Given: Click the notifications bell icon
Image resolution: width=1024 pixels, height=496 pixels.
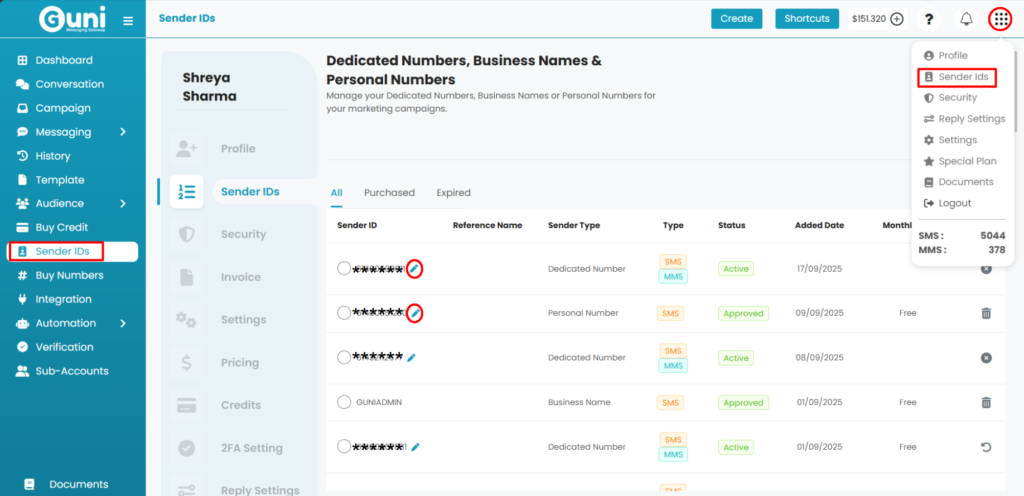Looking at the screenshot, I should coord(966,19).
